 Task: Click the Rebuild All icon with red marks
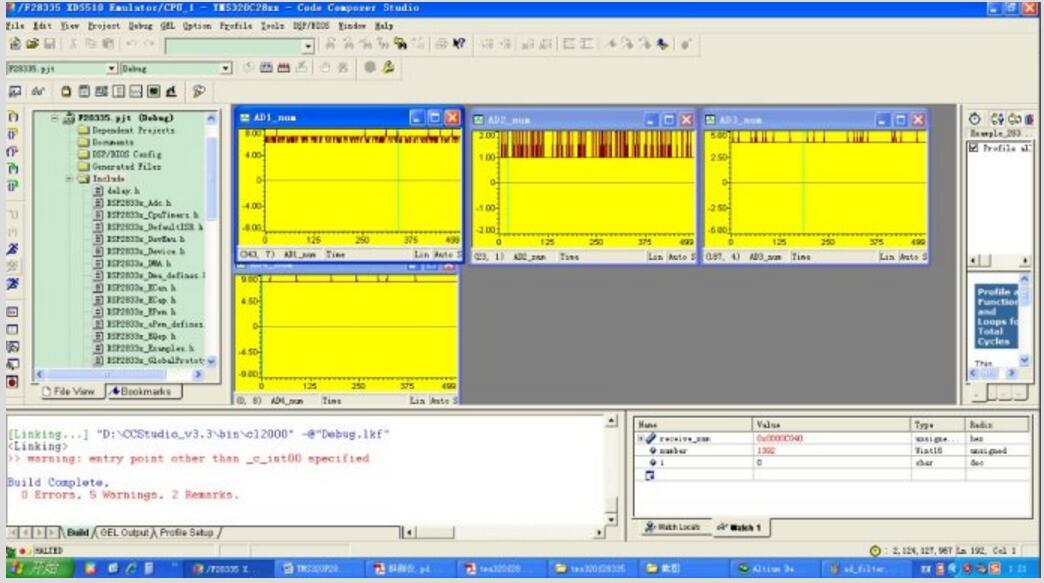point(284,67)
